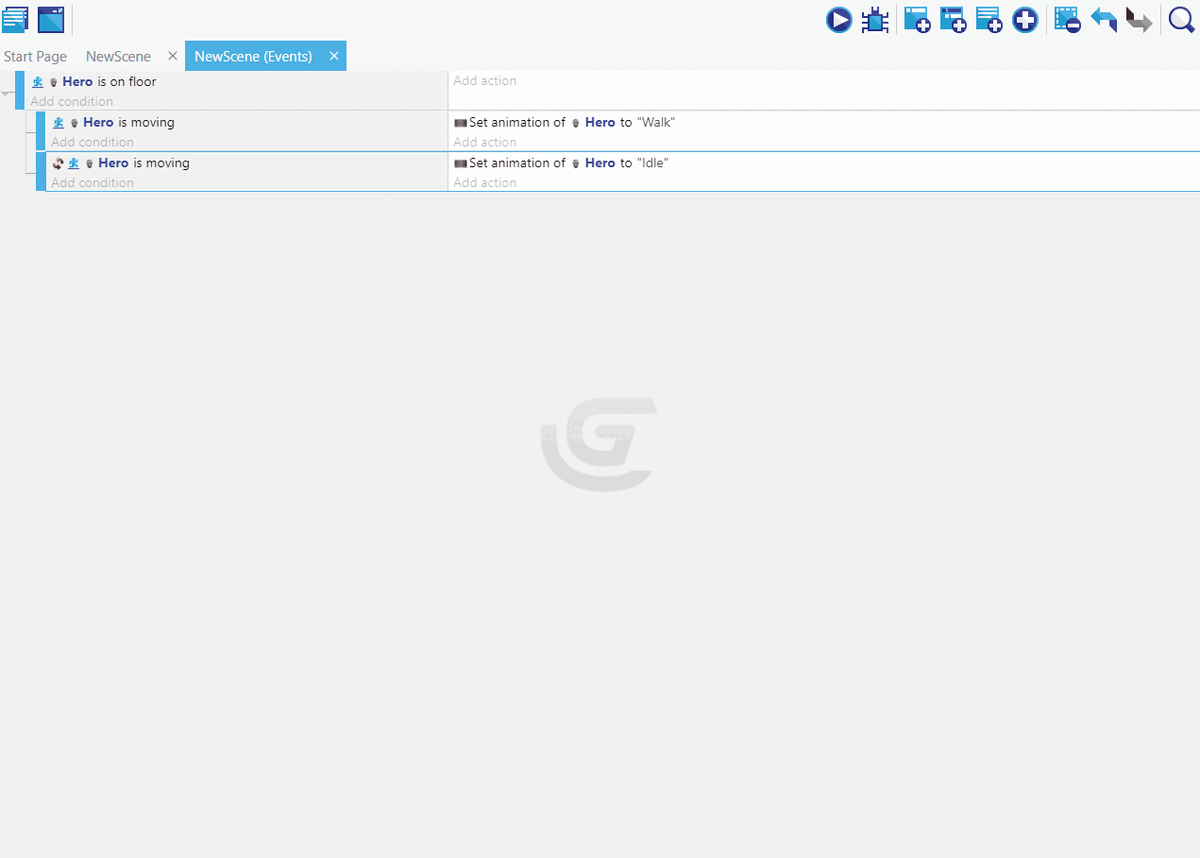
Task: Add a new empty event
Action: click(917, 20)
